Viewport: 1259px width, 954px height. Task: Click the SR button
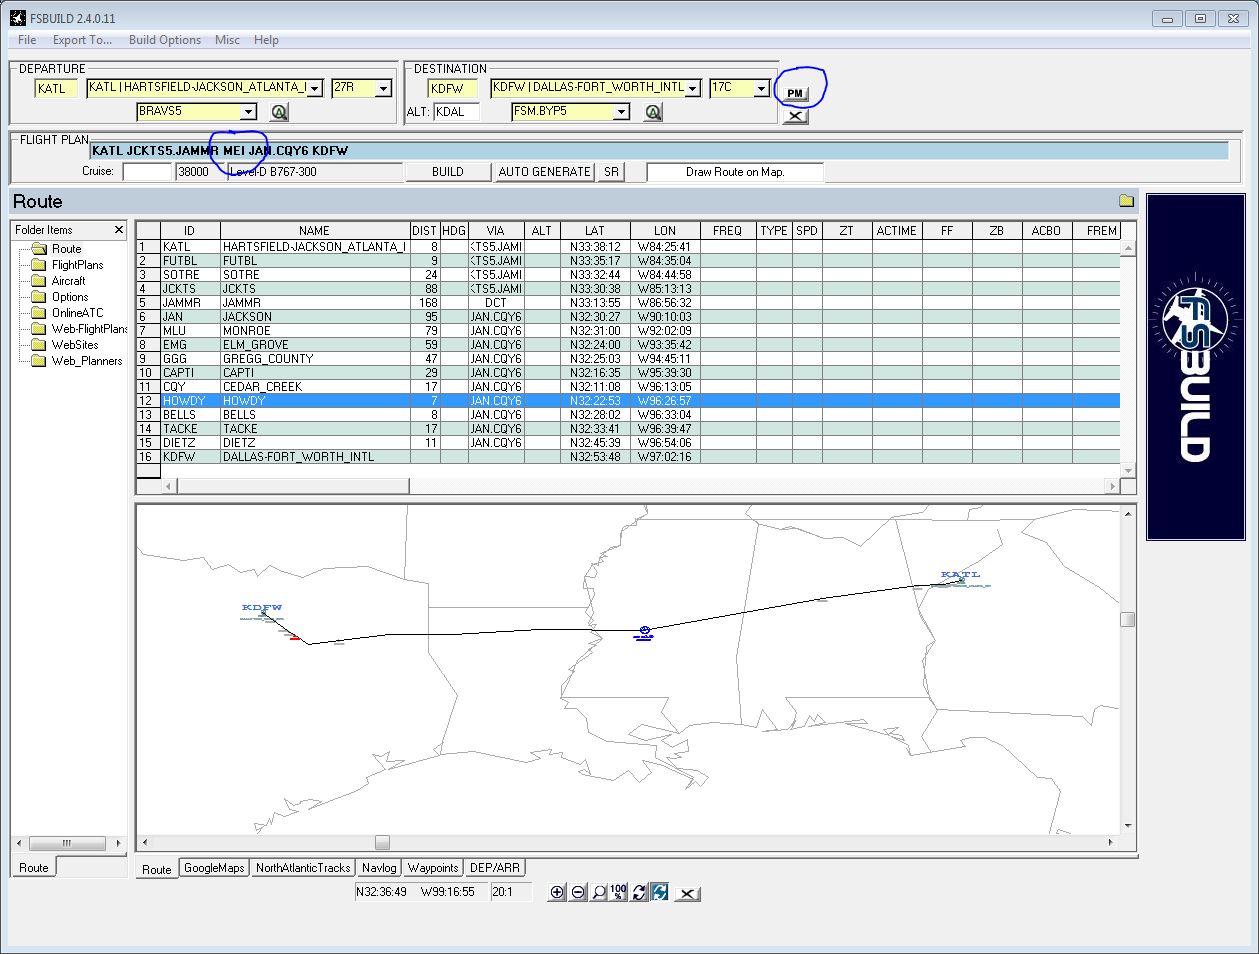(x=611, y=172)
